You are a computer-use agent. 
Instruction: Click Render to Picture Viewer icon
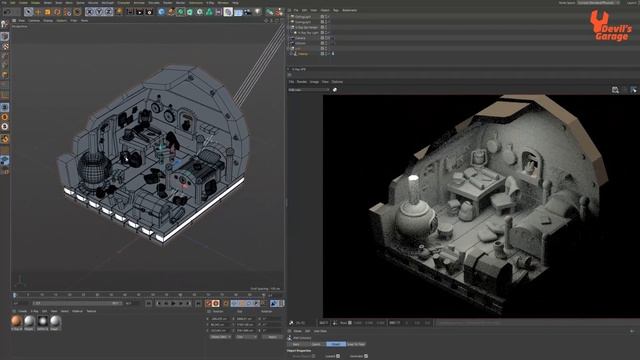click(140, 12)
